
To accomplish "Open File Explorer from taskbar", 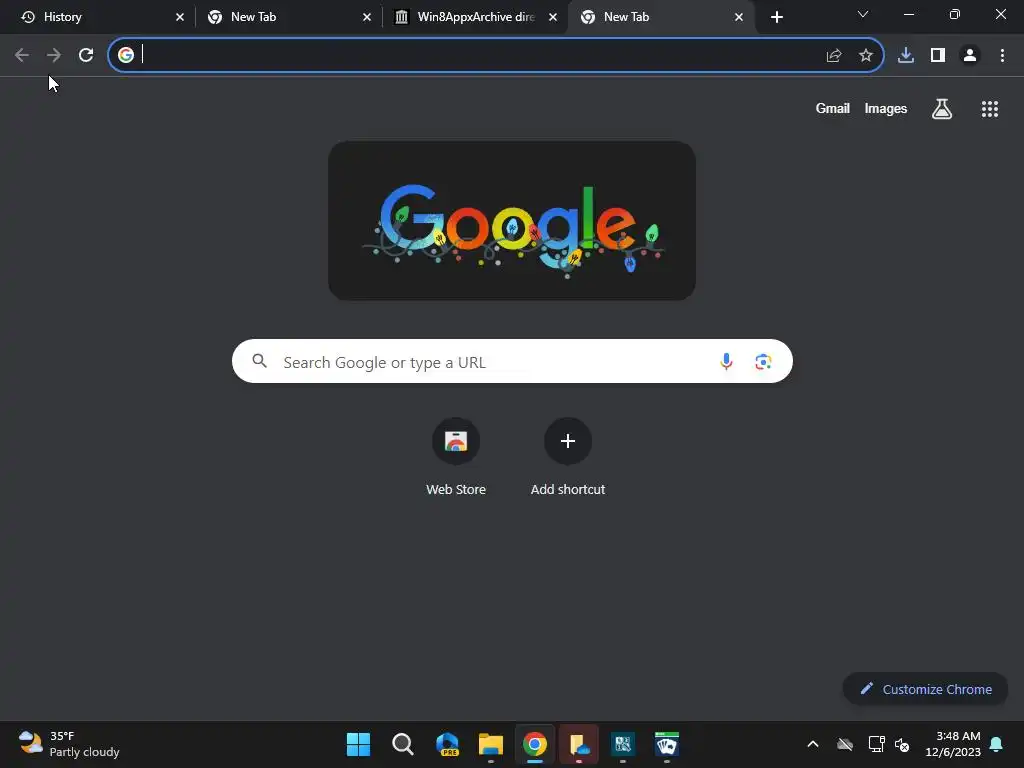I will [490, 744].
